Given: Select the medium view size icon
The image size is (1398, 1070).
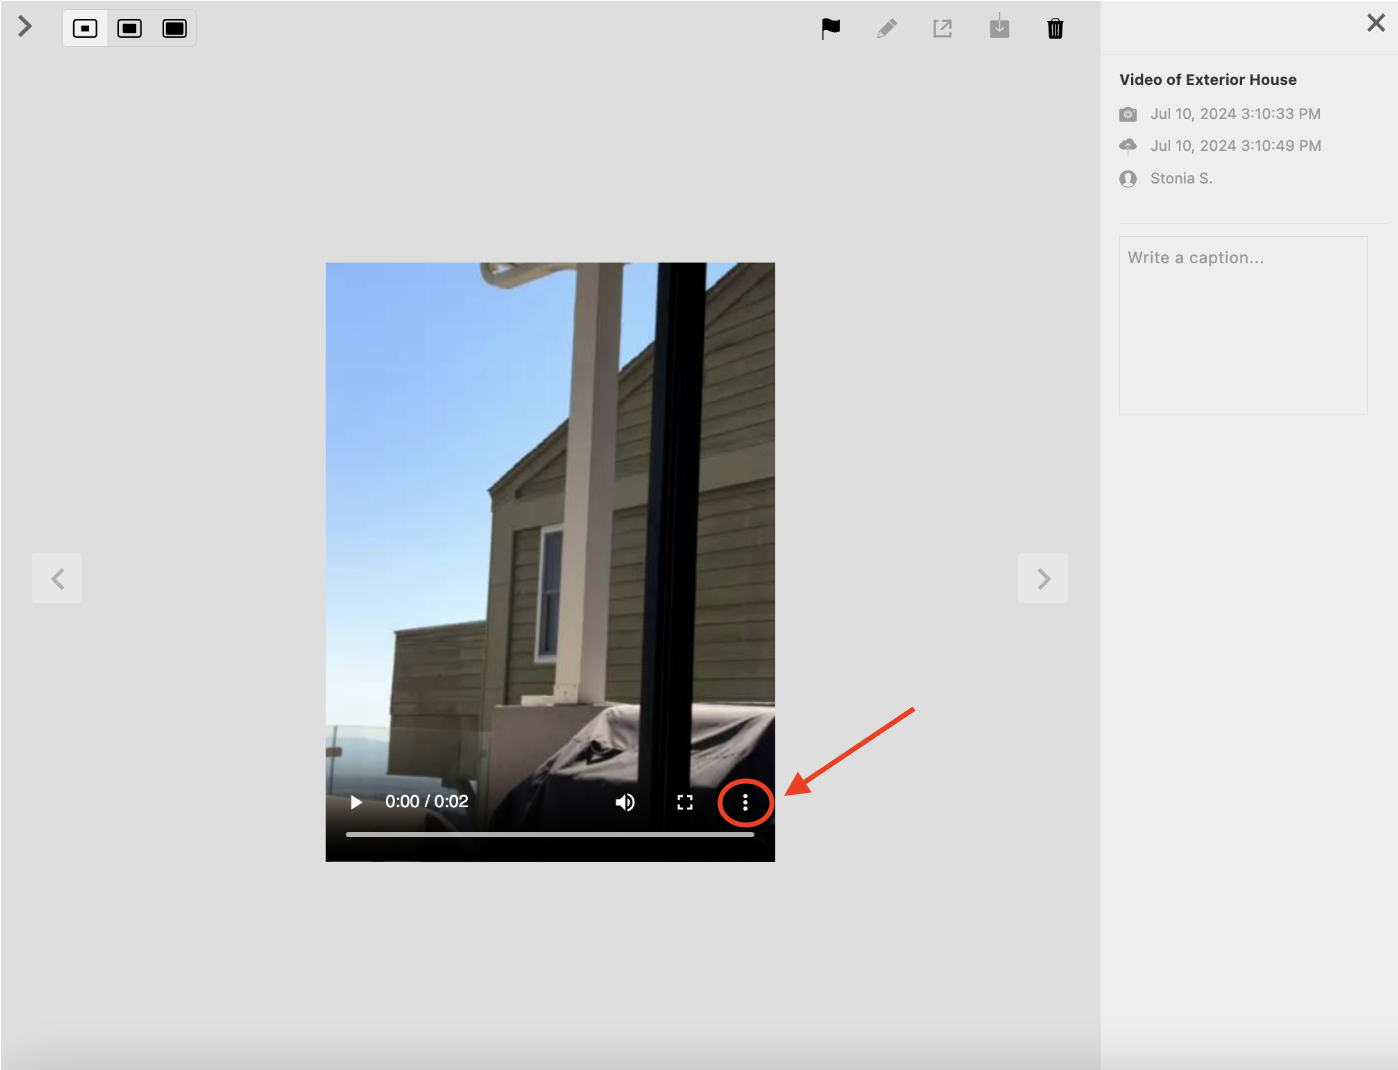Looking at the screenshot, I should pyautogui.click(x=130, y=28).
